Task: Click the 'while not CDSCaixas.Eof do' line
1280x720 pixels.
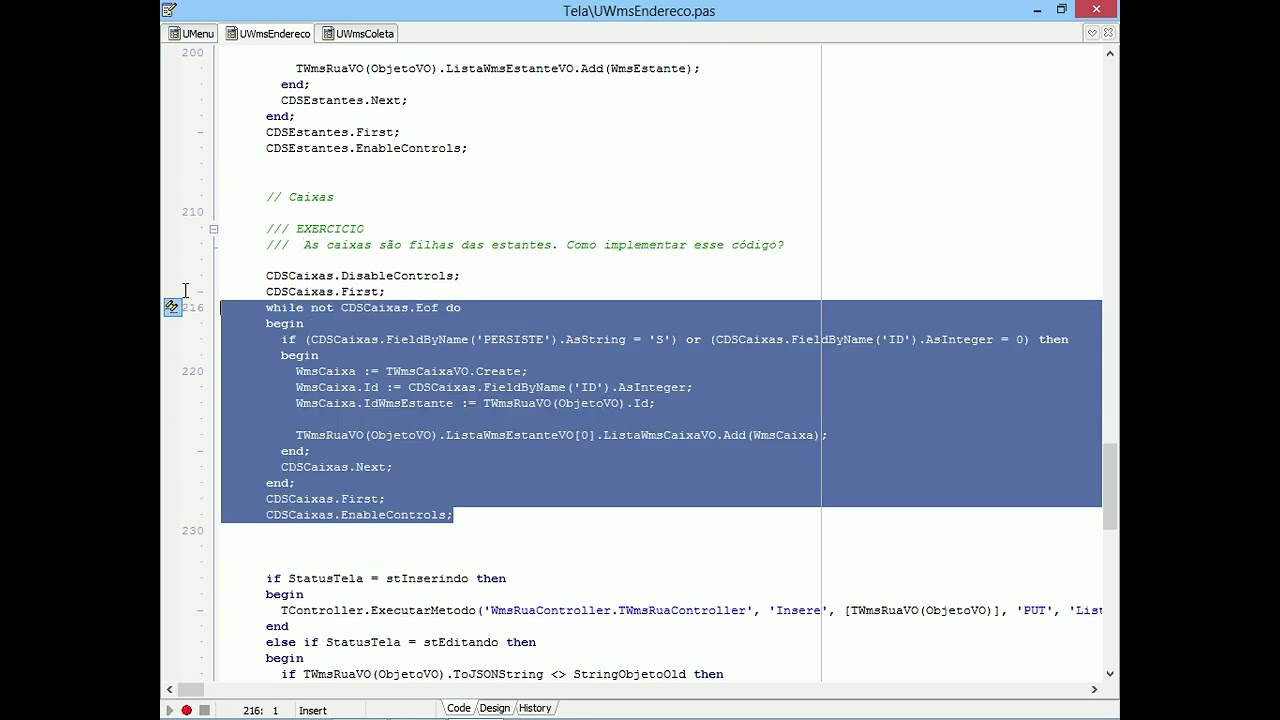Action: pyautogui.click(x=363, y=308)
